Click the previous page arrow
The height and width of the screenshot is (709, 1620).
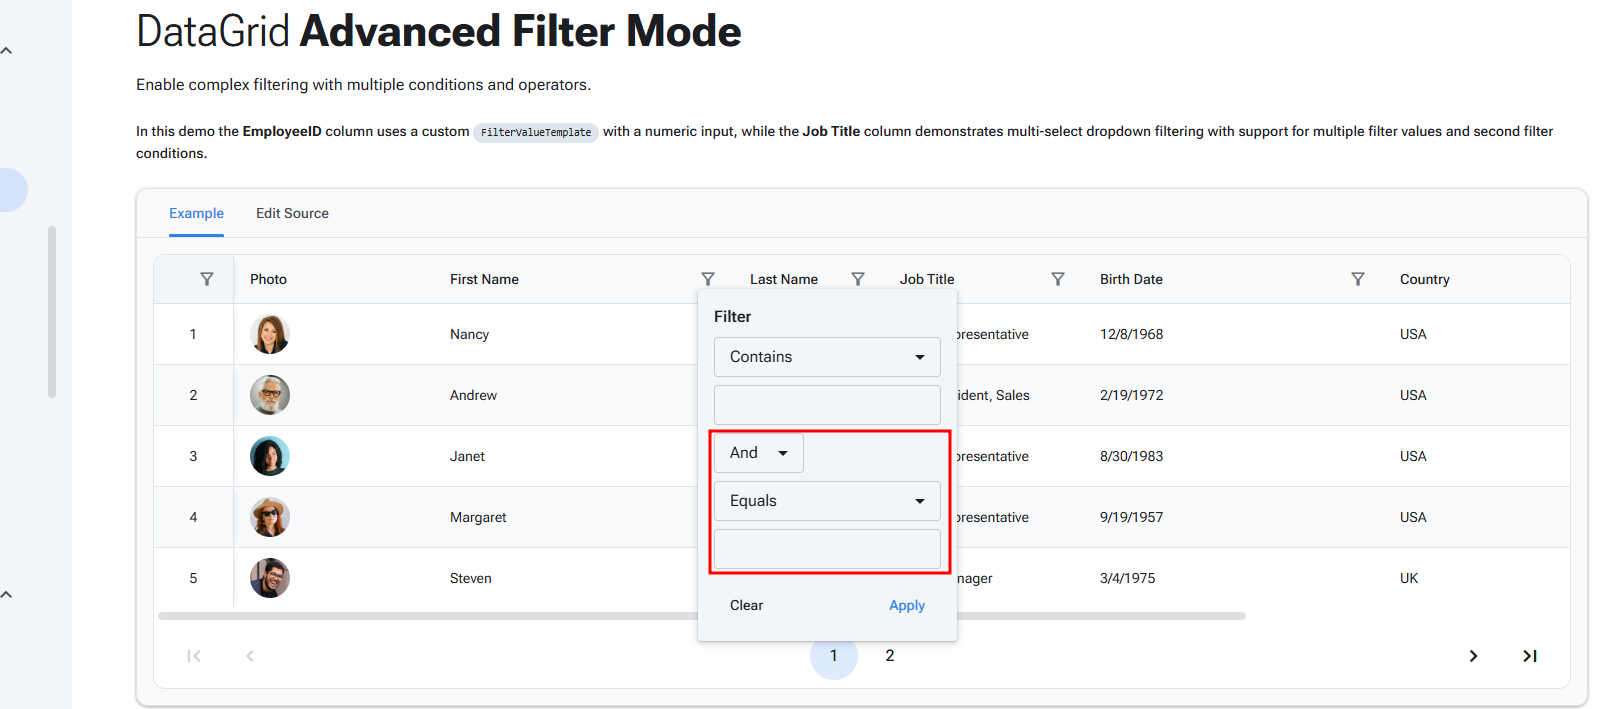250,656
